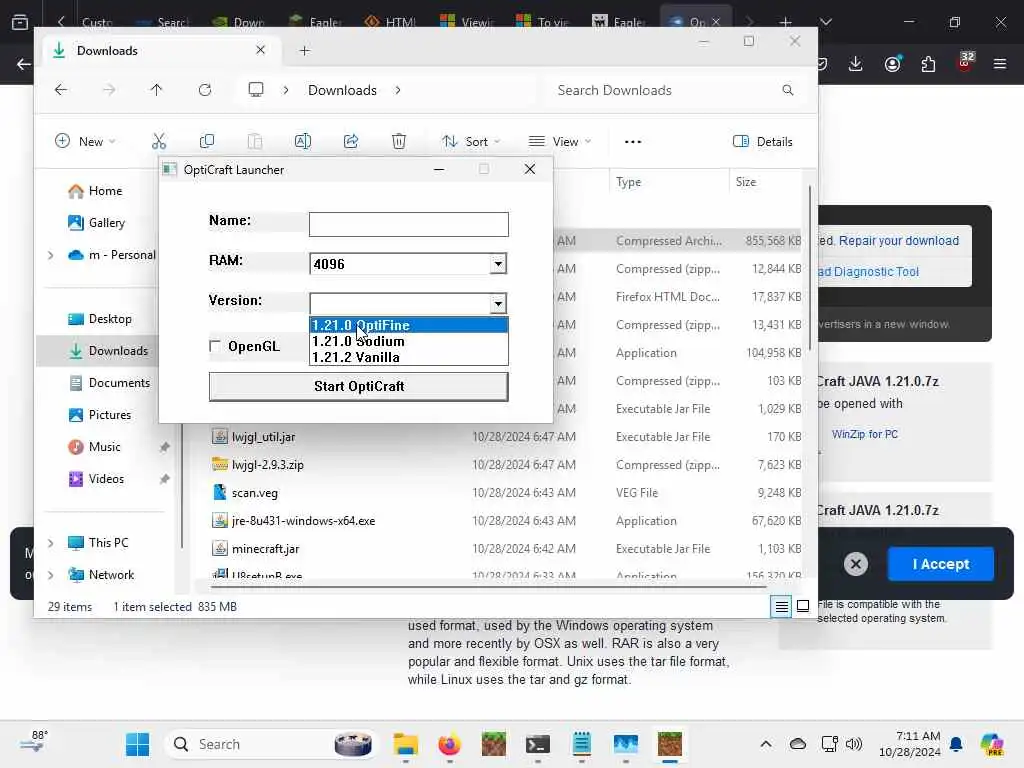The image size is (1024, 768).
Task: Go back in File Explorer
Action: pyautogui.click(x=61, y=90)
